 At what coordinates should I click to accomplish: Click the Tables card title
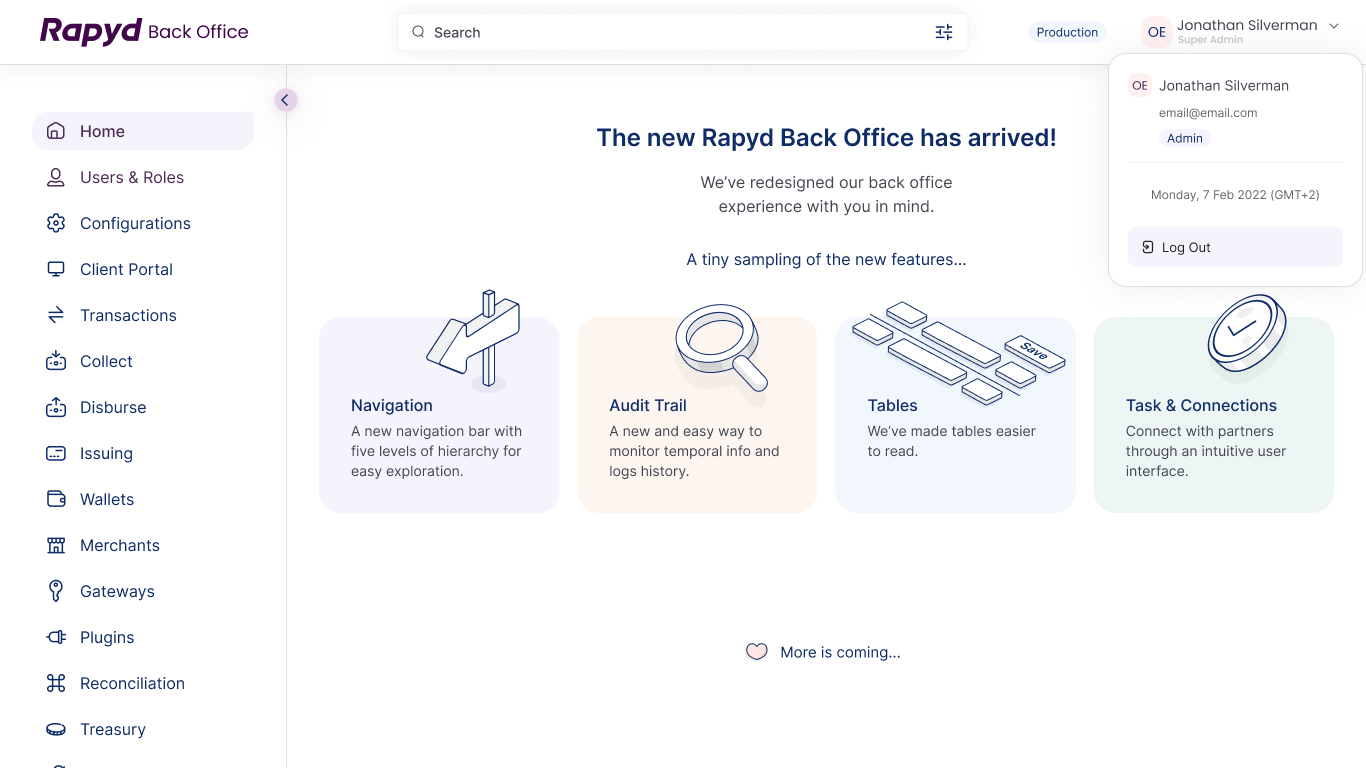point(893,405)
